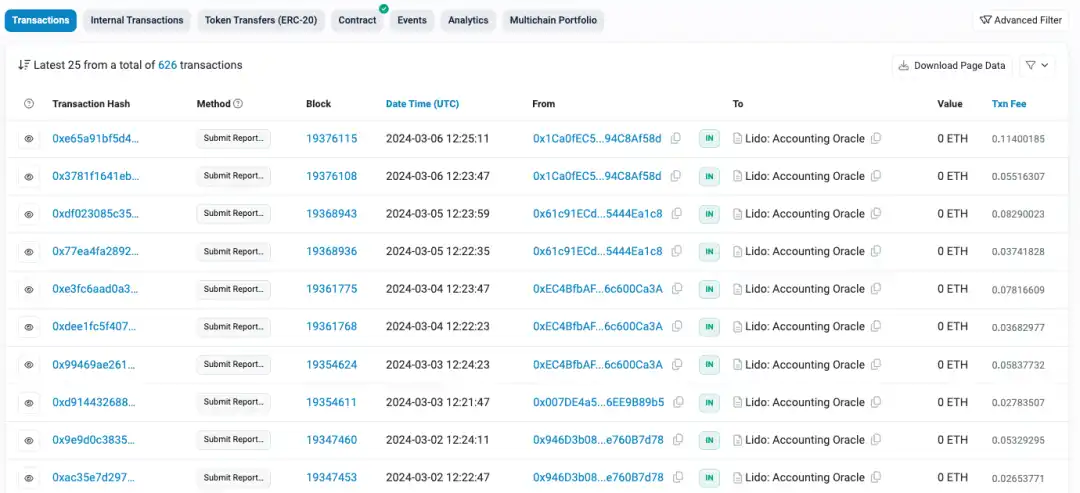Switch to the Internal Transactions tab
Image resolution: width=1080 pixels, height=493 pixels.
137,20
